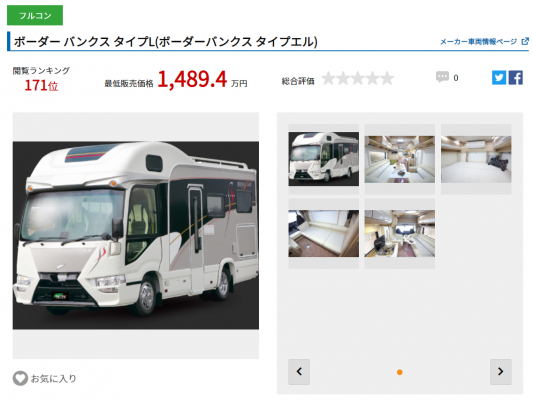533x400 pixels.
Task: Click the large main motorhome photo
Action: 136,235
